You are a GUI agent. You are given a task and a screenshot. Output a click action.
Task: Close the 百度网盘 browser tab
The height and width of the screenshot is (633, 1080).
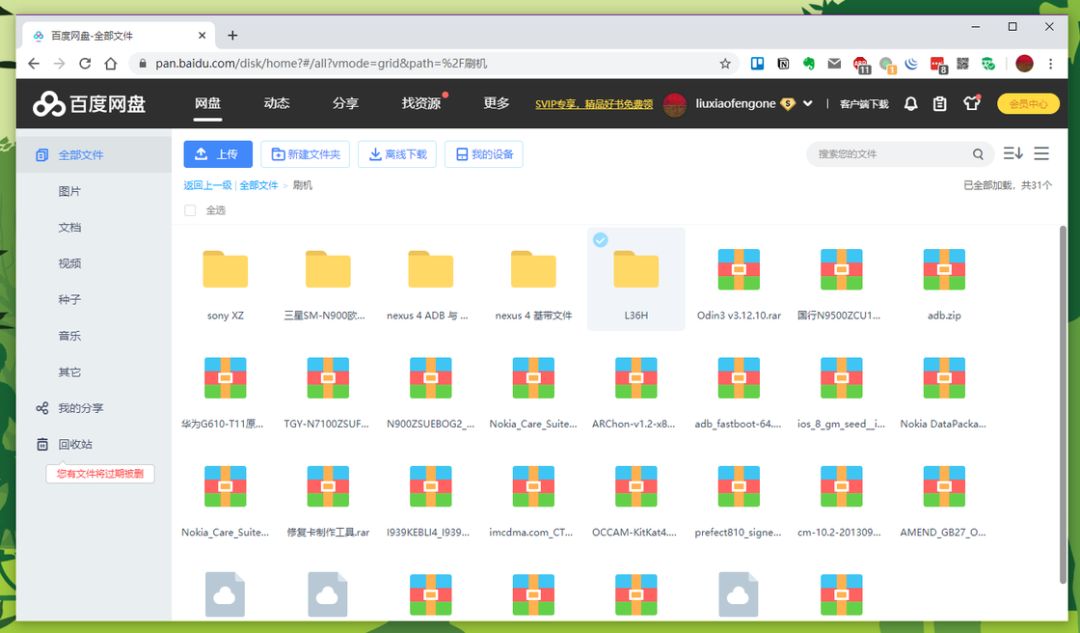pos(202,35)
